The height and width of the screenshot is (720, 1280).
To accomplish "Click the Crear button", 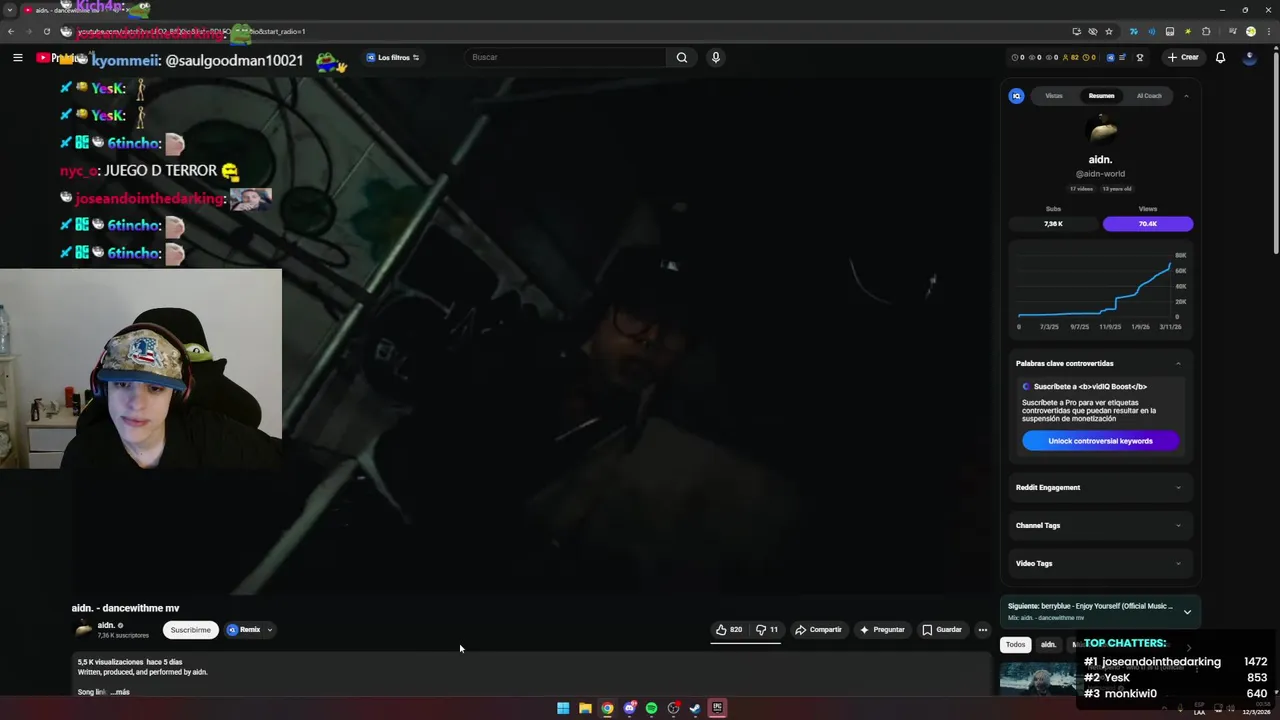I will [1182, 57].
